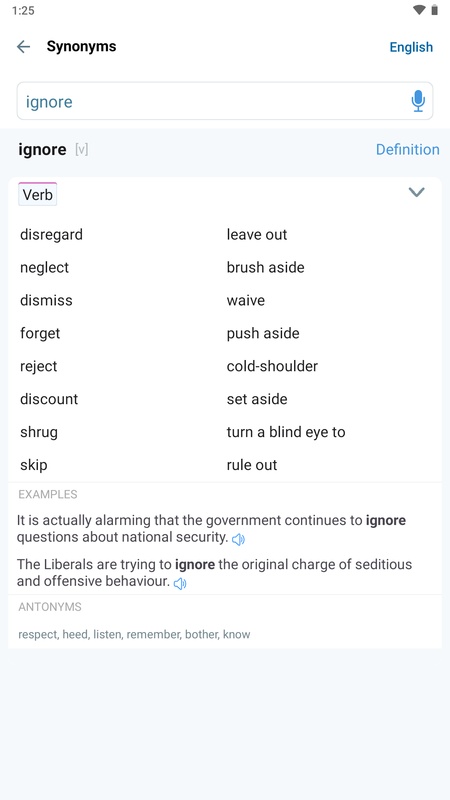Open synonym shrug

coord(39,433)
